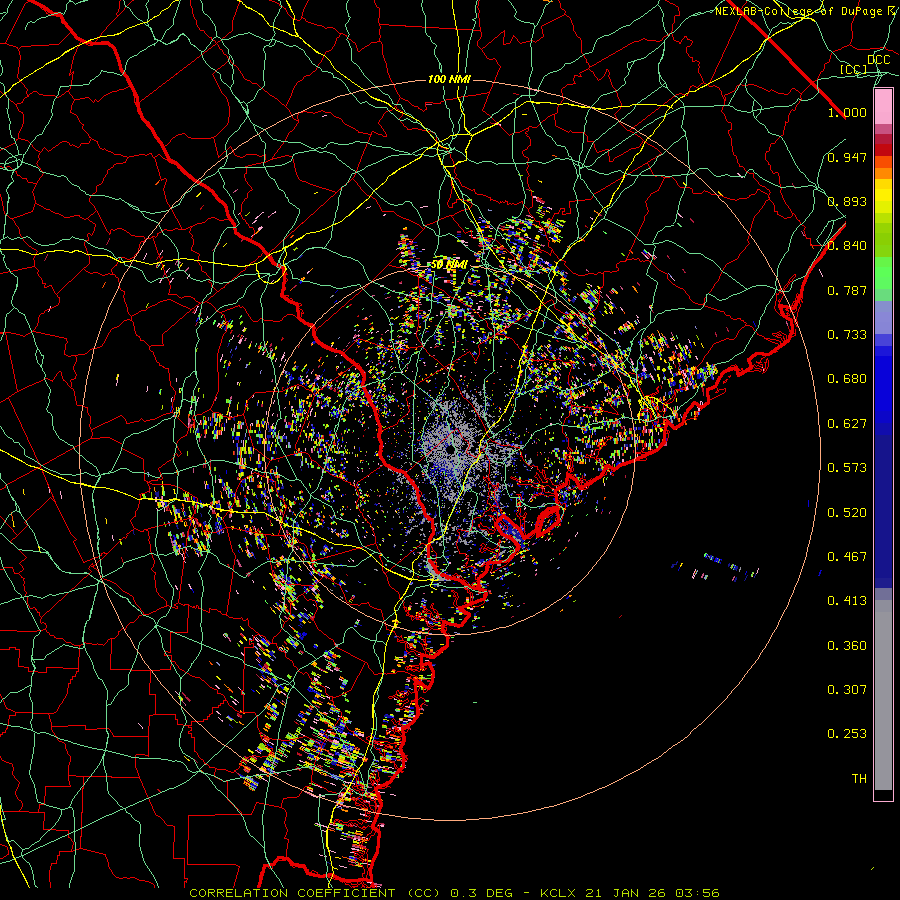Click the DCC product label

pyautogui.click(x=878, y=60)
